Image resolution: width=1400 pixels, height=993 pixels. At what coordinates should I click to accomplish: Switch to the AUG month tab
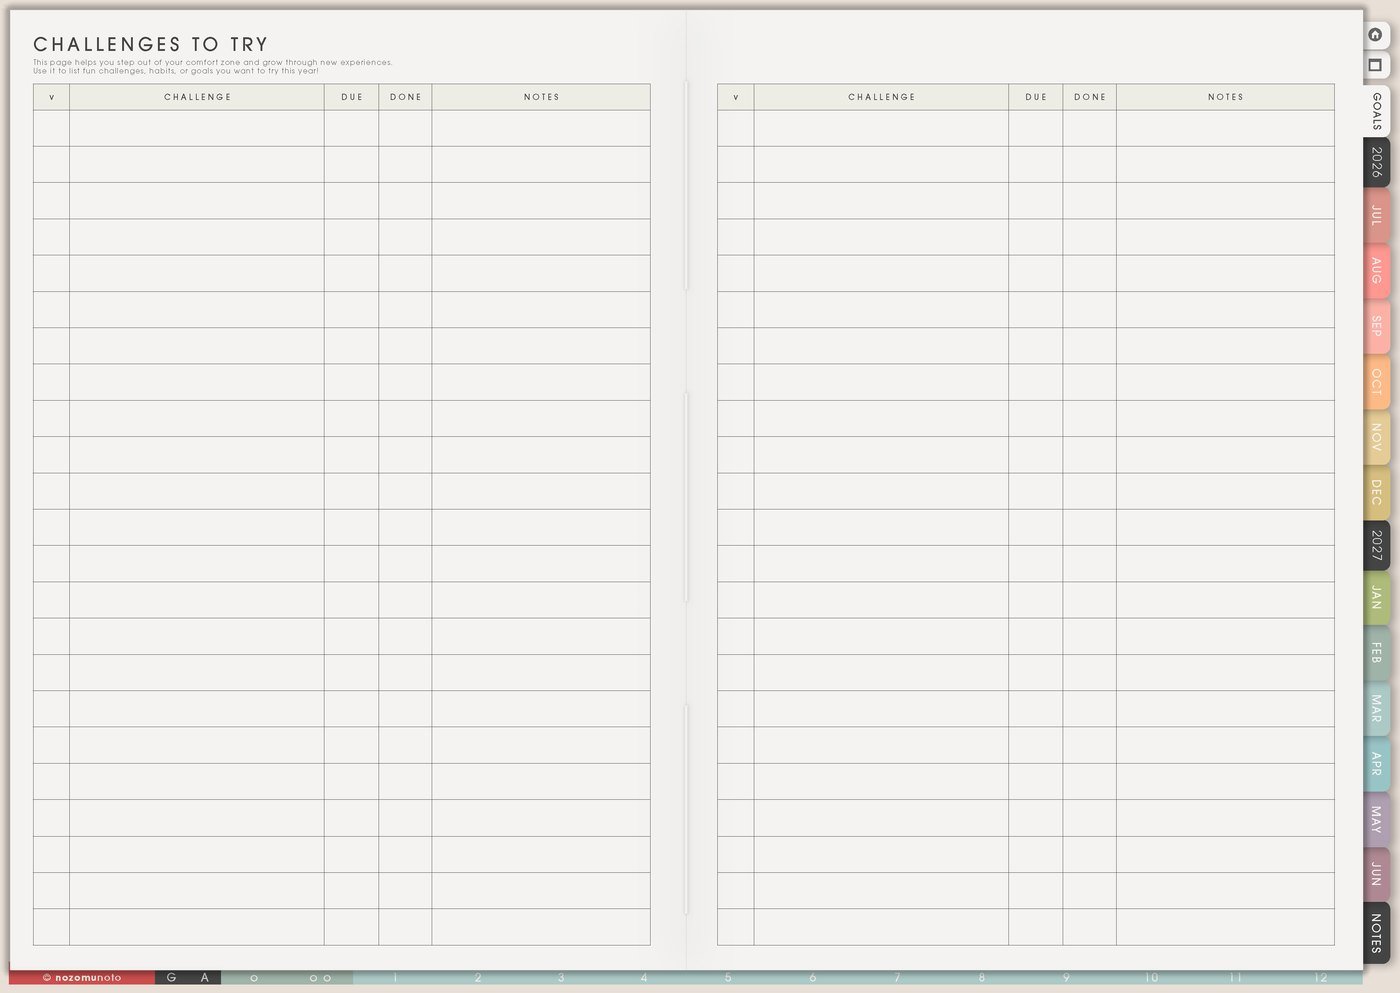click(x=1377, y=271)
